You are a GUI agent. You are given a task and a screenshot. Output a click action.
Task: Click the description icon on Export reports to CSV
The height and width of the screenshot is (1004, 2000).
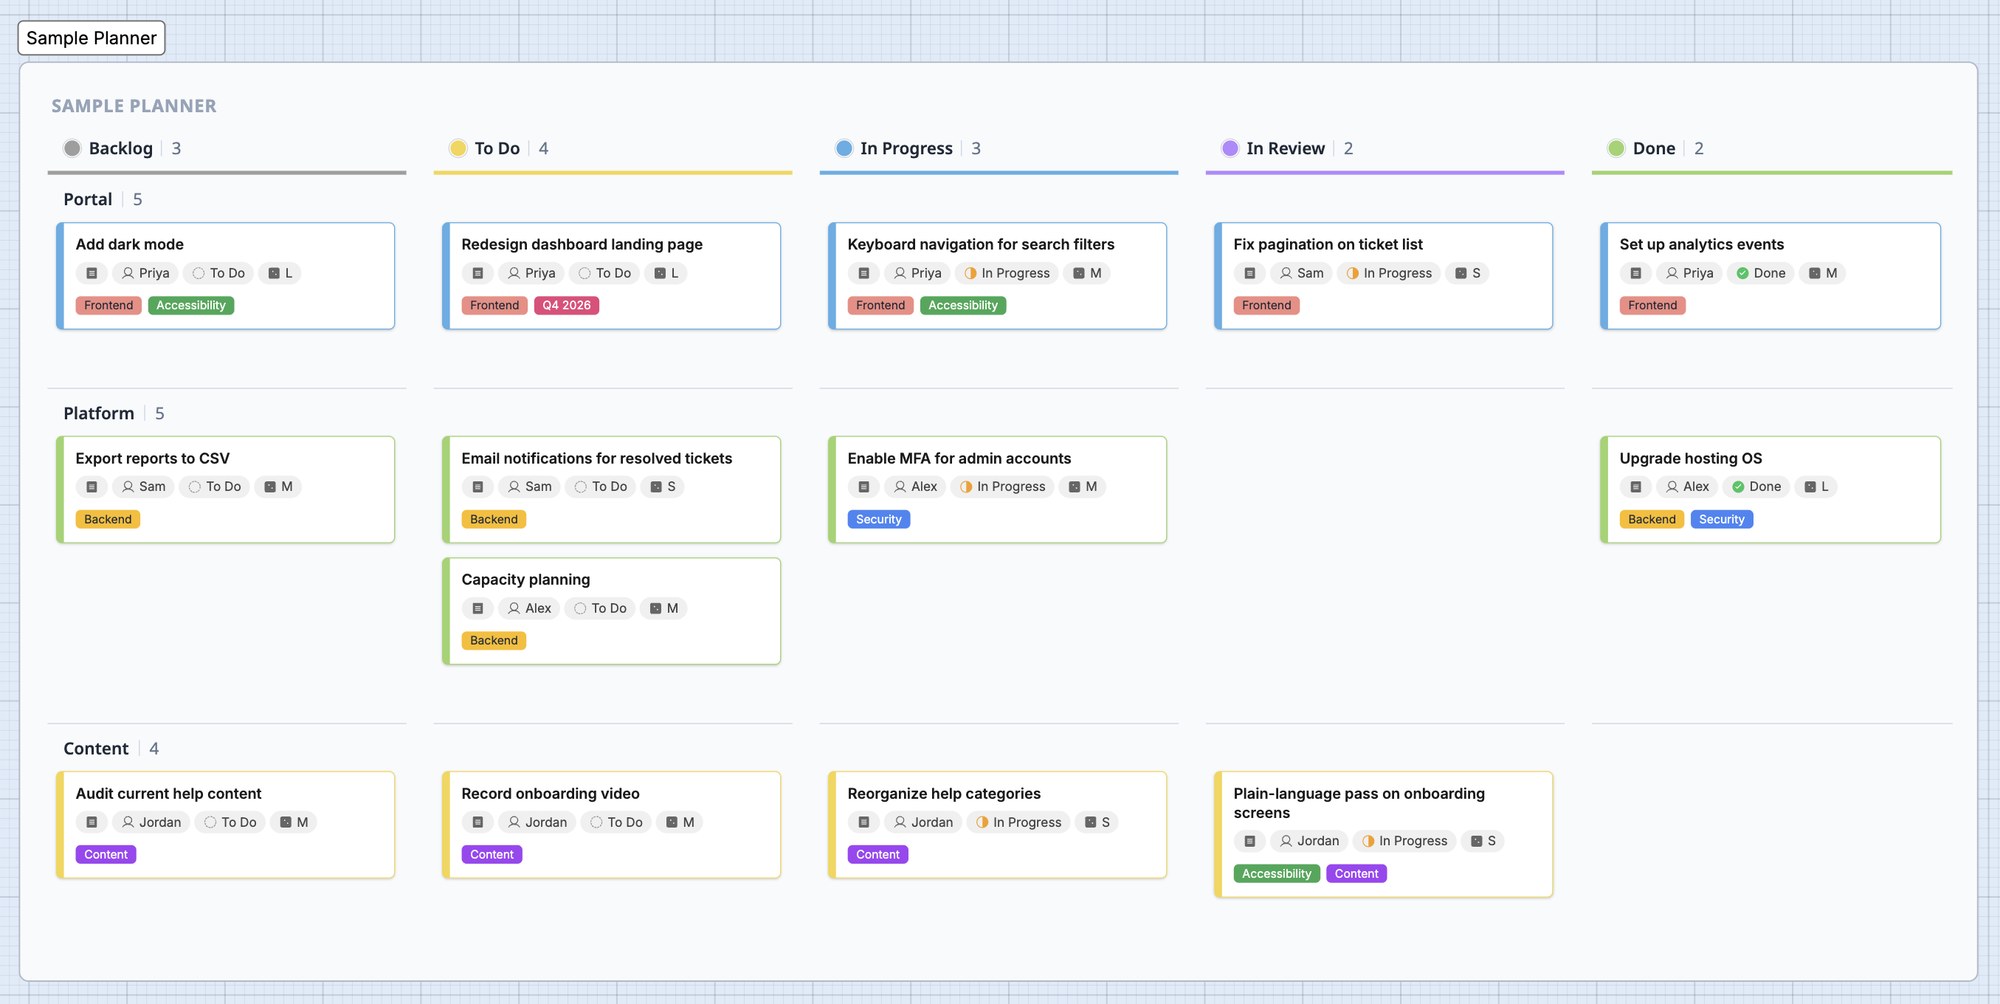[91, 487]
